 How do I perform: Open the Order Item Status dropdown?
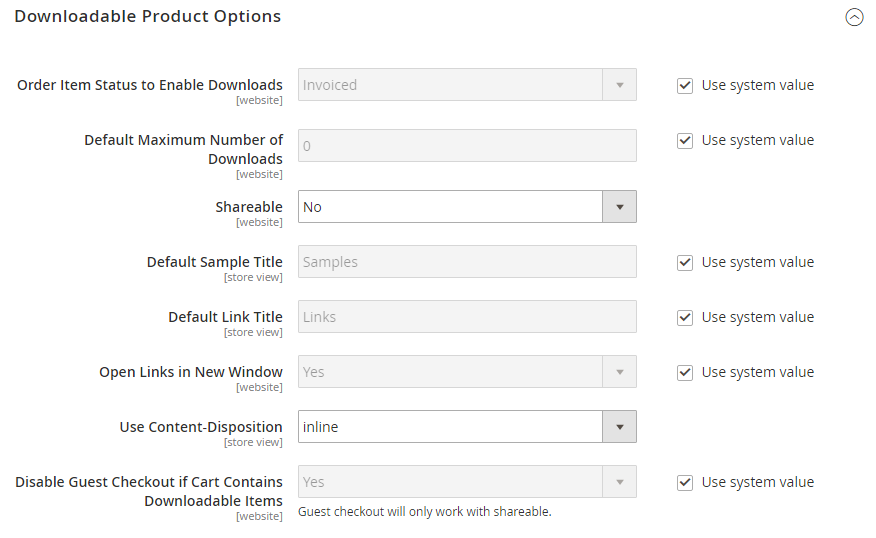pos(467,85)
